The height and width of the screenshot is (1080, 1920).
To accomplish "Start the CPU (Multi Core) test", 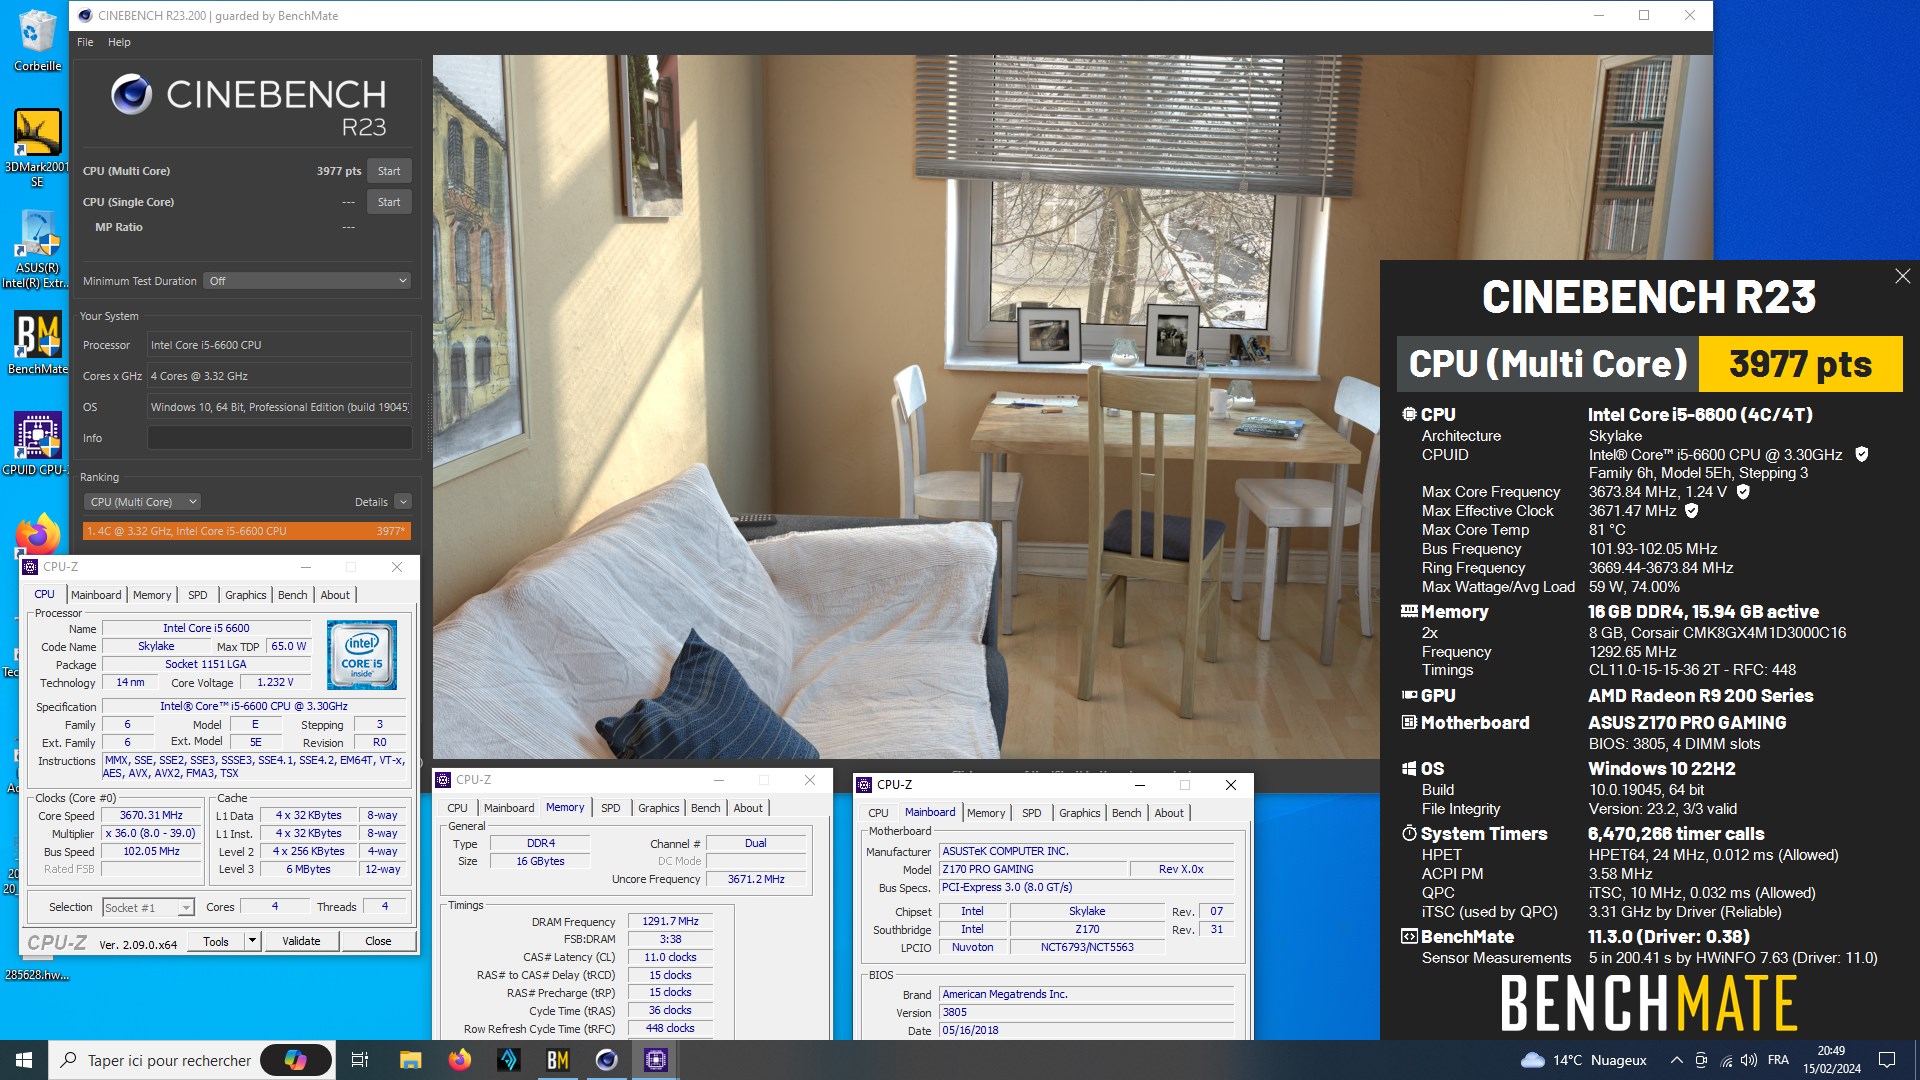I will (x=389, y=171).
